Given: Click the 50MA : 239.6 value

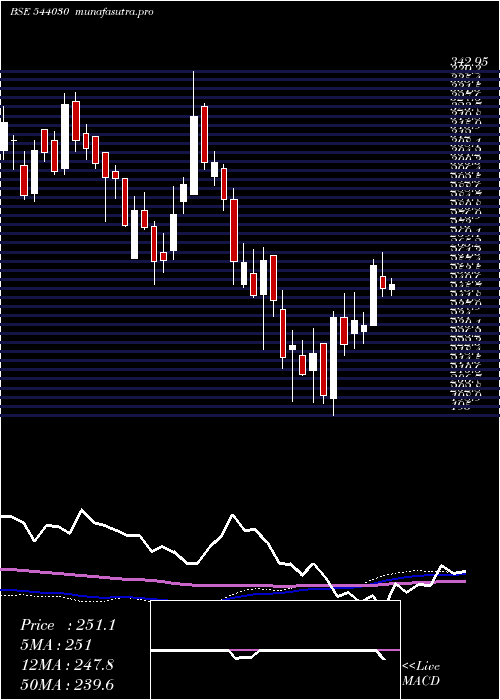Looking at the screenshot, I should [67, 685].
